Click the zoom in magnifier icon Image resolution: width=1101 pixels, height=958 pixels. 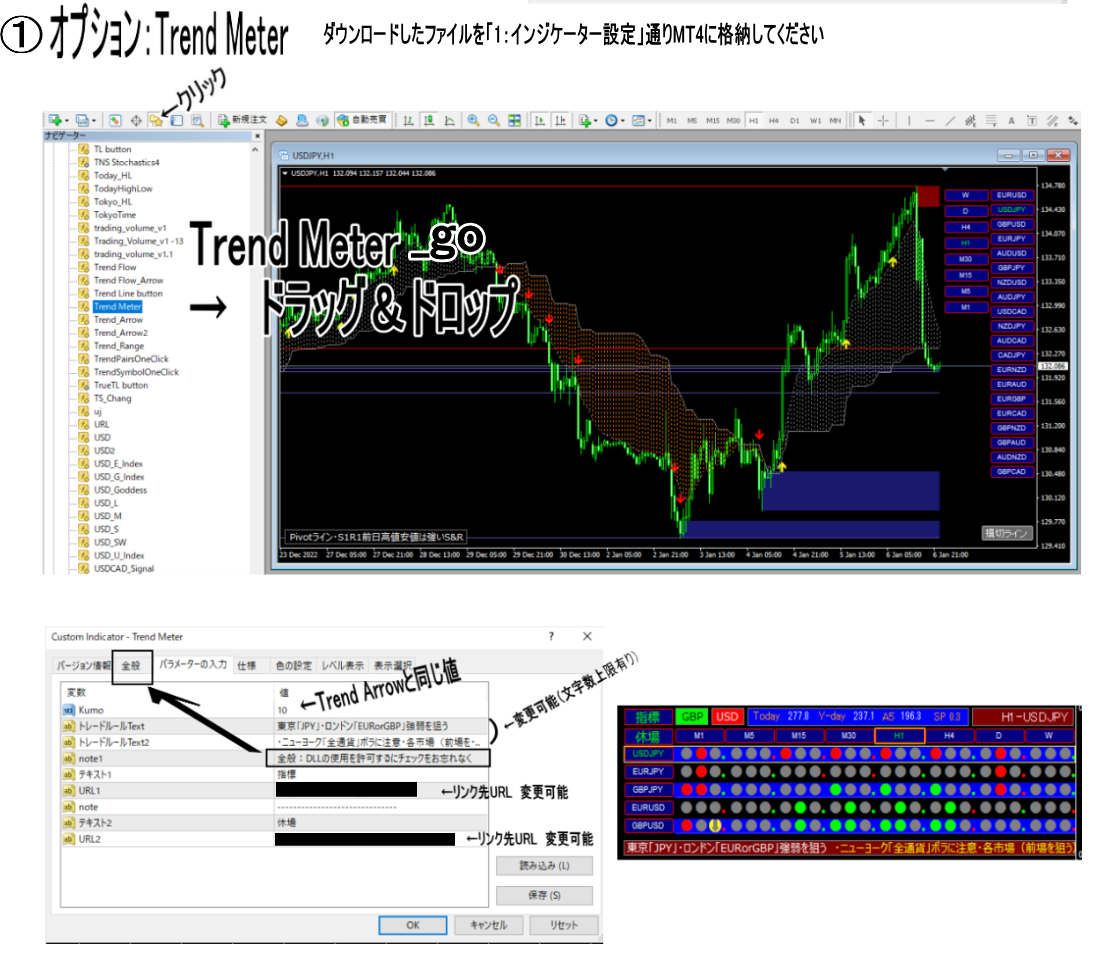pos(472,120)
